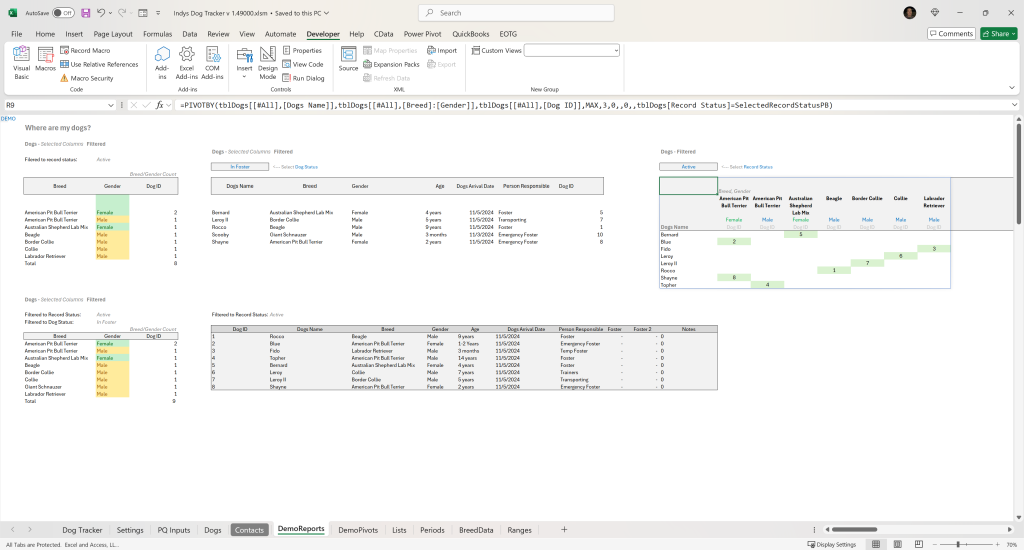Click the zoom slider
Screen dimensions: 1024x550
coord(958,544)
